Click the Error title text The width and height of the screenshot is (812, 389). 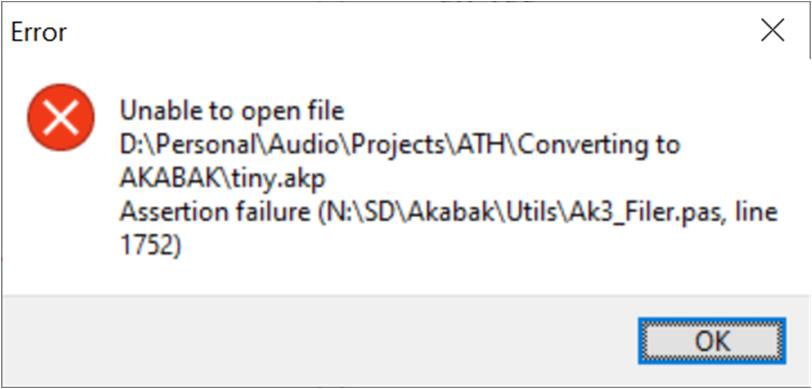point(38,33)
